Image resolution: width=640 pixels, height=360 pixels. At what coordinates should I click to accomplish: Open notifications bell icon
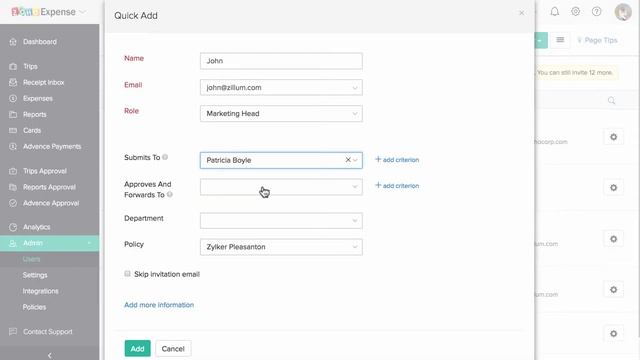pyautogui.click(x=554, y=11)
